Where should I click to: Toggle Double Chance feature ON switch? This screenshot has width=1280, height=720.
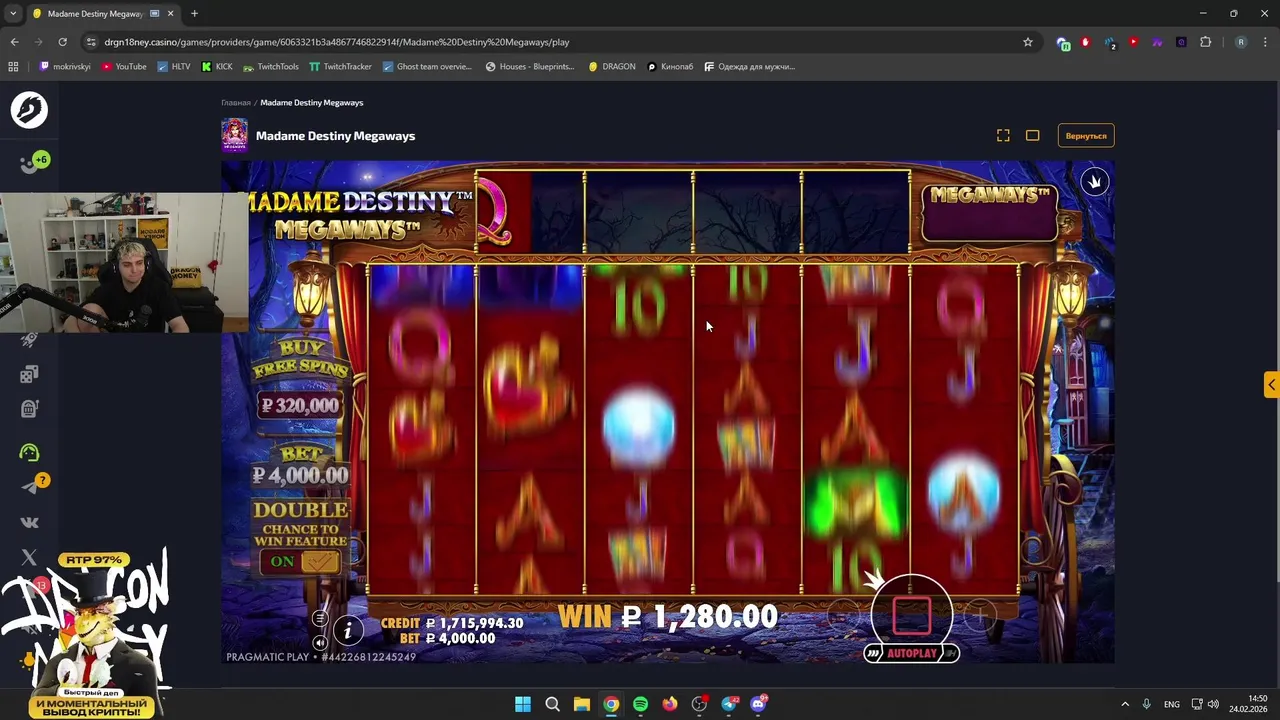tap(301, 562)
